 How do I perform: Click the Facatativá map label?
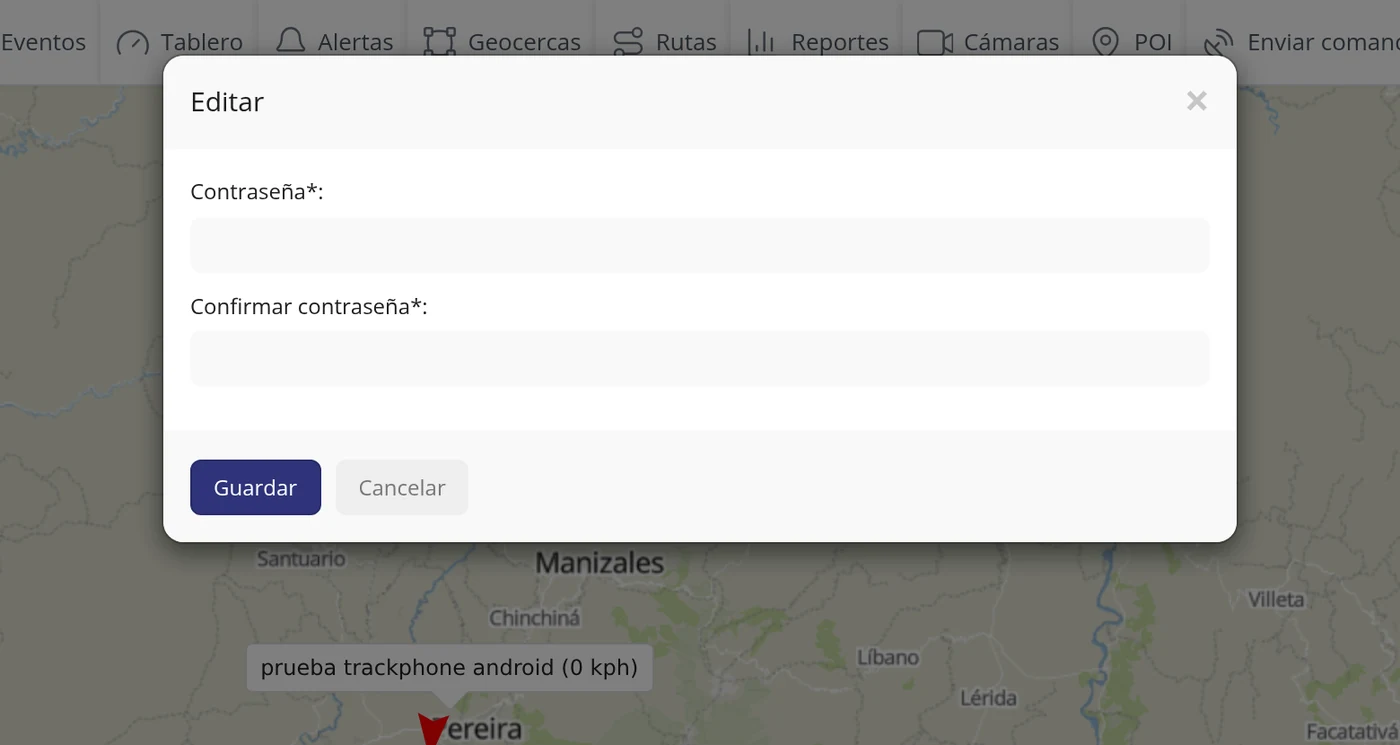pos(1353,731)
